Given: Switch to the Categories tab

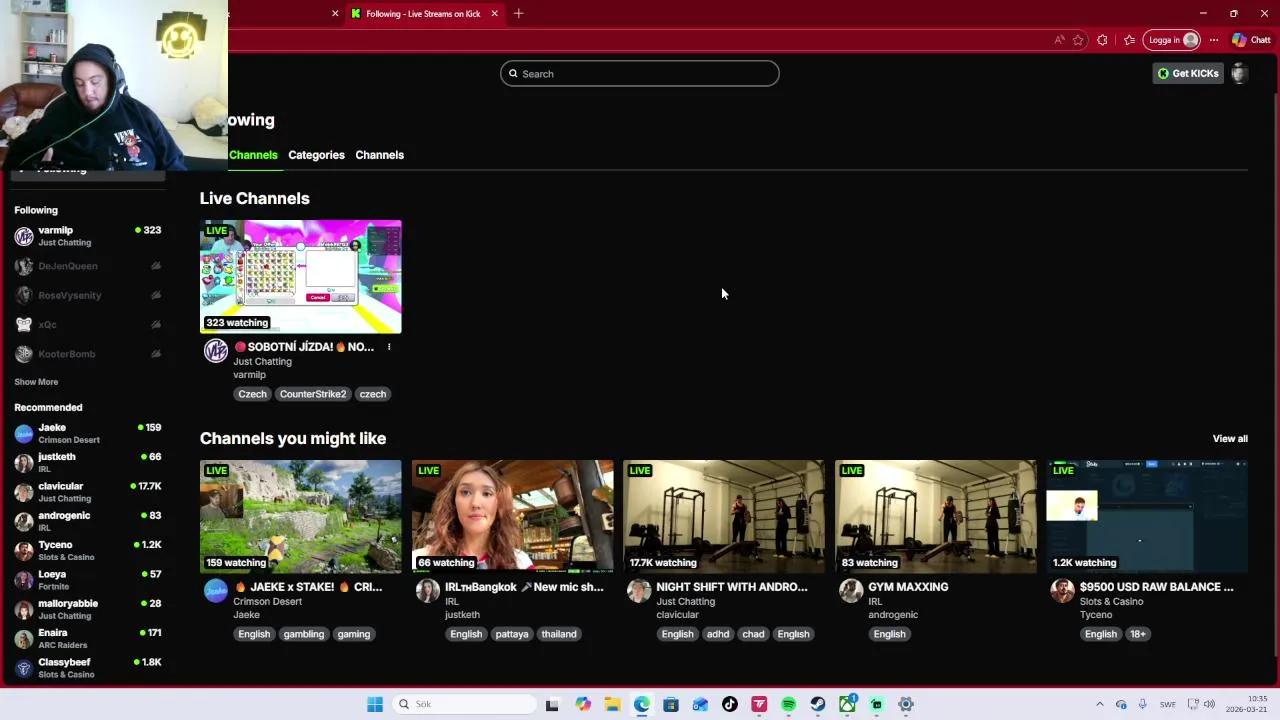Looking at the screenshot, I should tap(316, 155).
